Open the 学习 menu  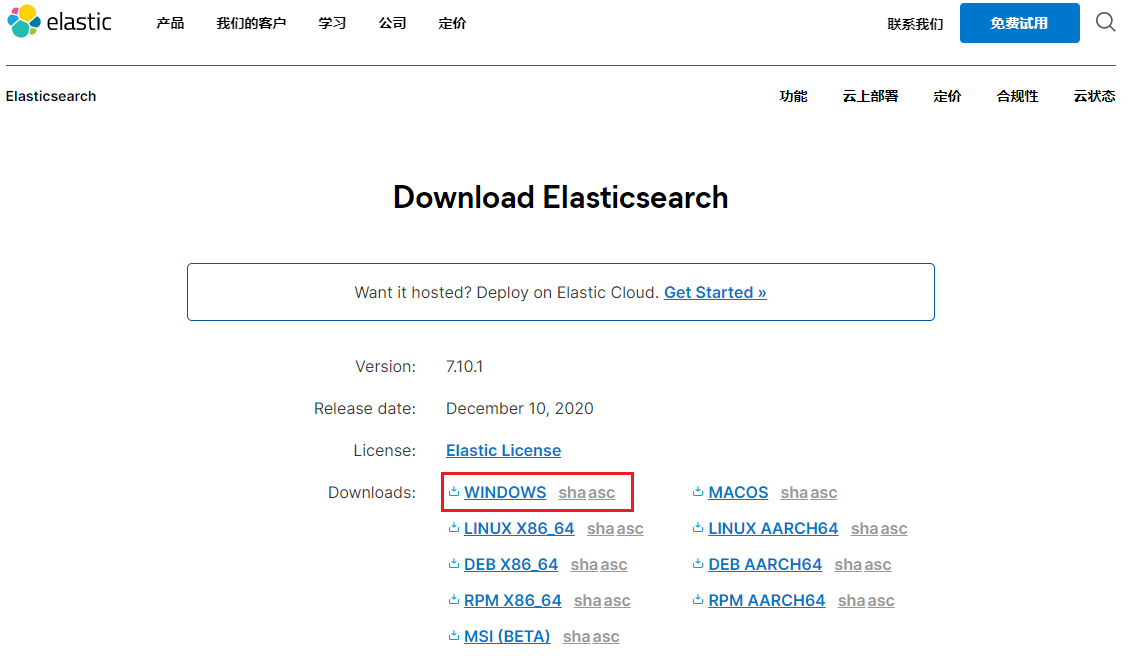click(x=332, y=23)
